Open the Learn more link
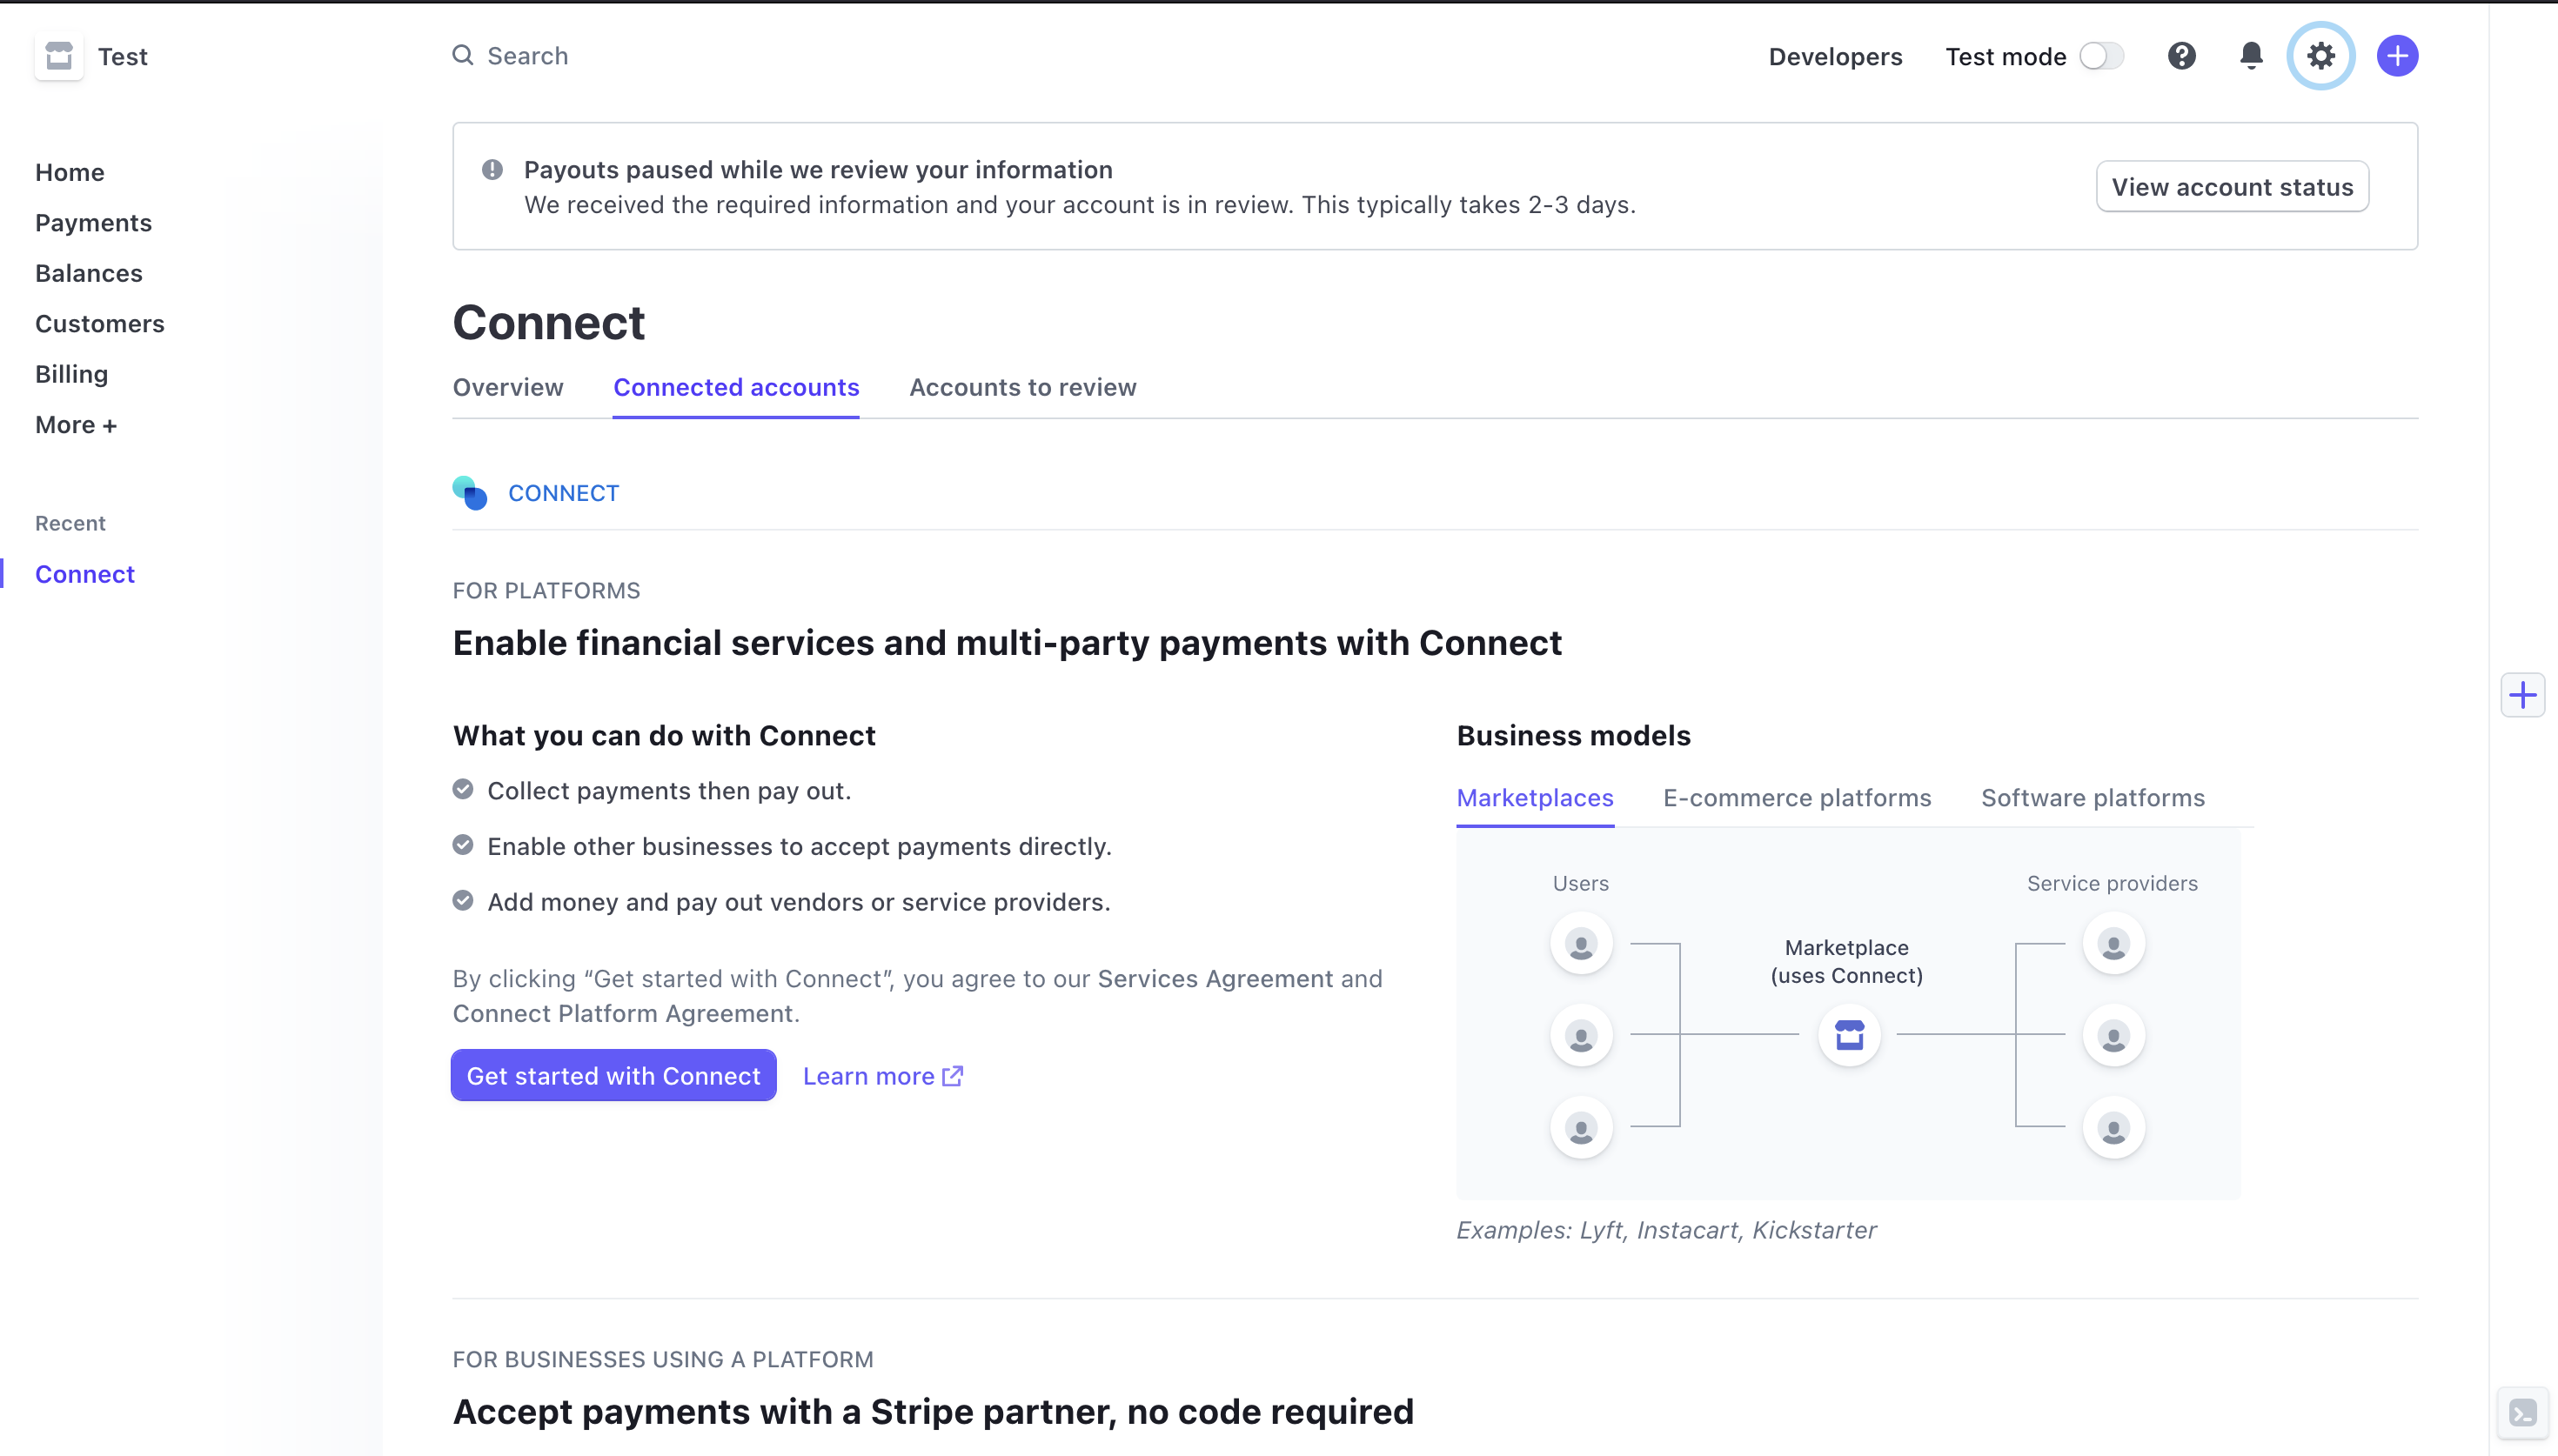This screenshot has width=2558, height=1456. 880,1076
